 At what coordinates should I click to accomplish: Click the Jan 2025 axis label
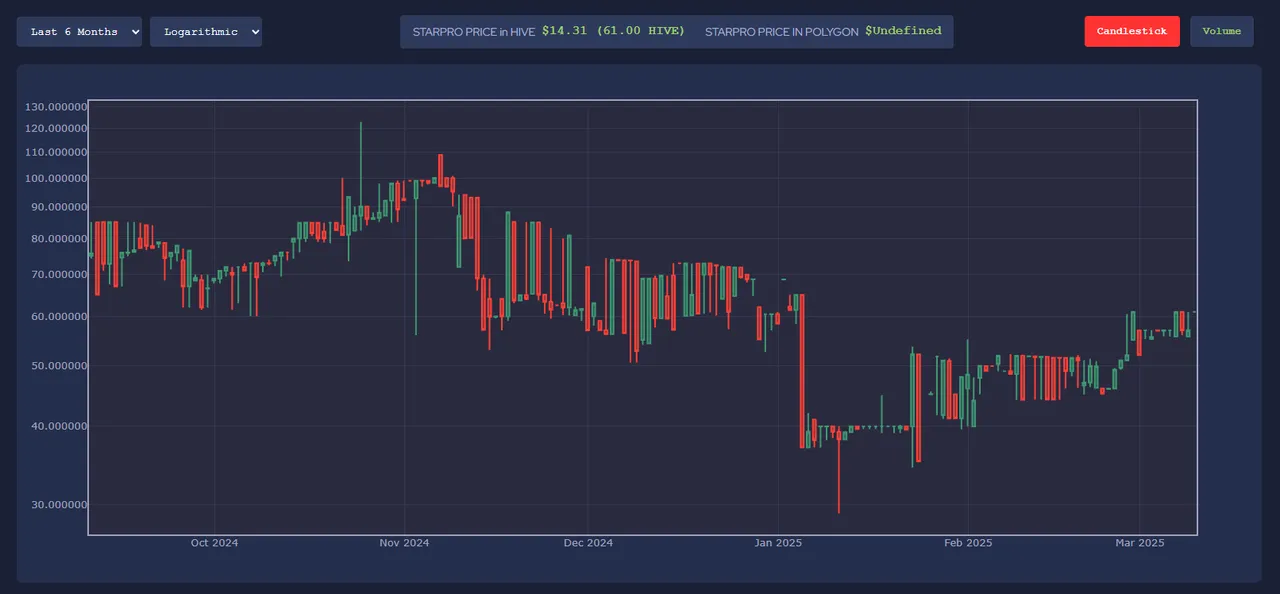778,543
